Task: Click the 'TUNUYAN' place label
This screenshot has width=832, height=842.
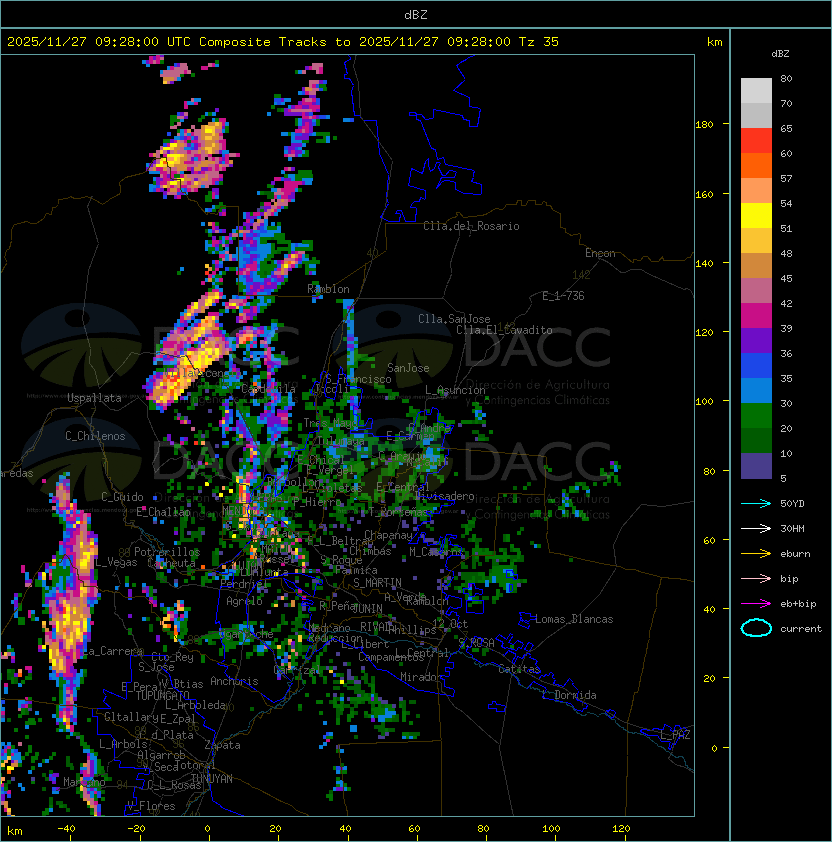Action: click(212, 779)
